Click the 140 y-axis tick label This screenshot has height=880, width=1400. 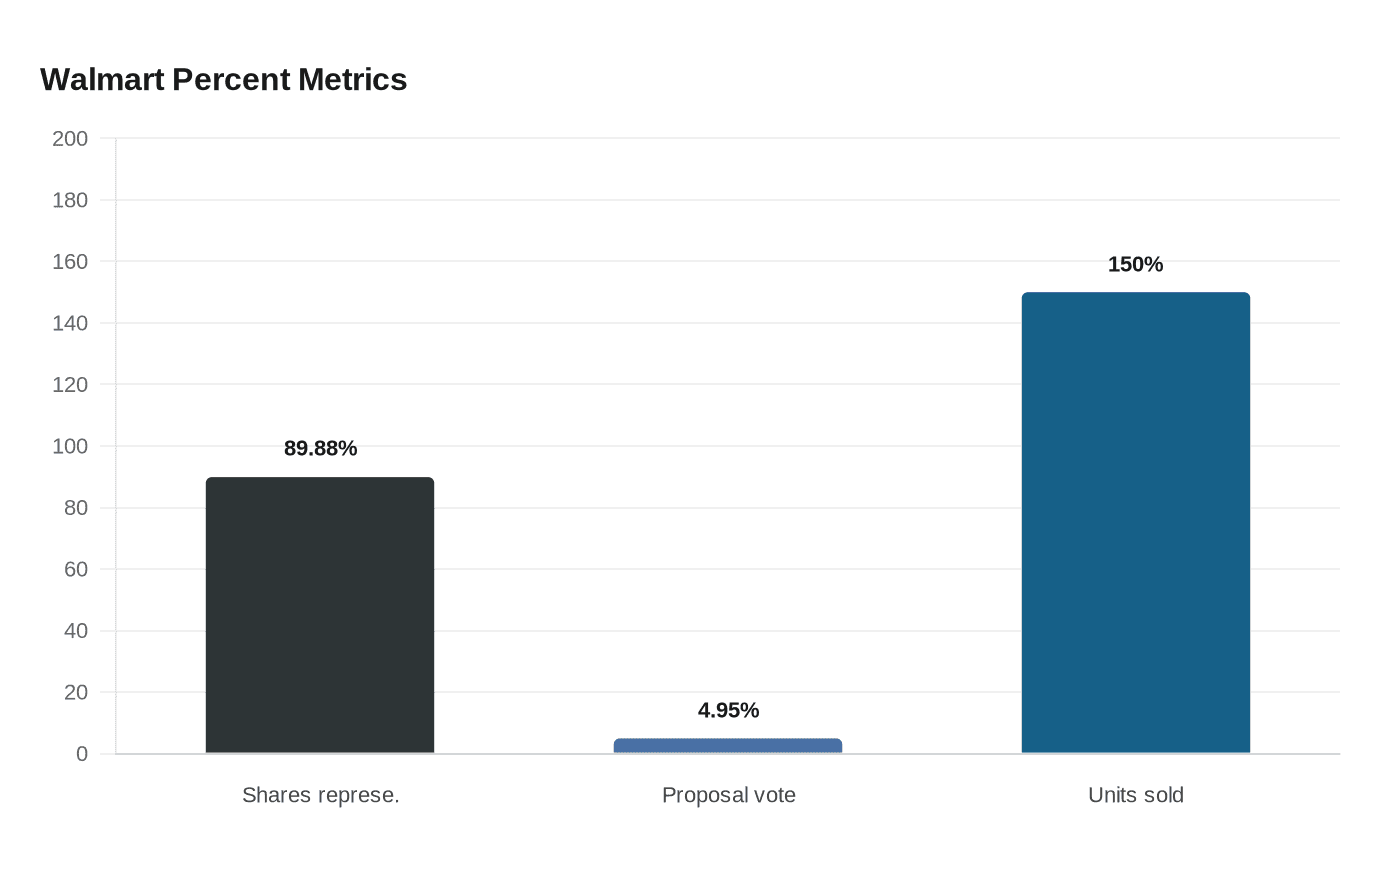(x=70, y=323)
